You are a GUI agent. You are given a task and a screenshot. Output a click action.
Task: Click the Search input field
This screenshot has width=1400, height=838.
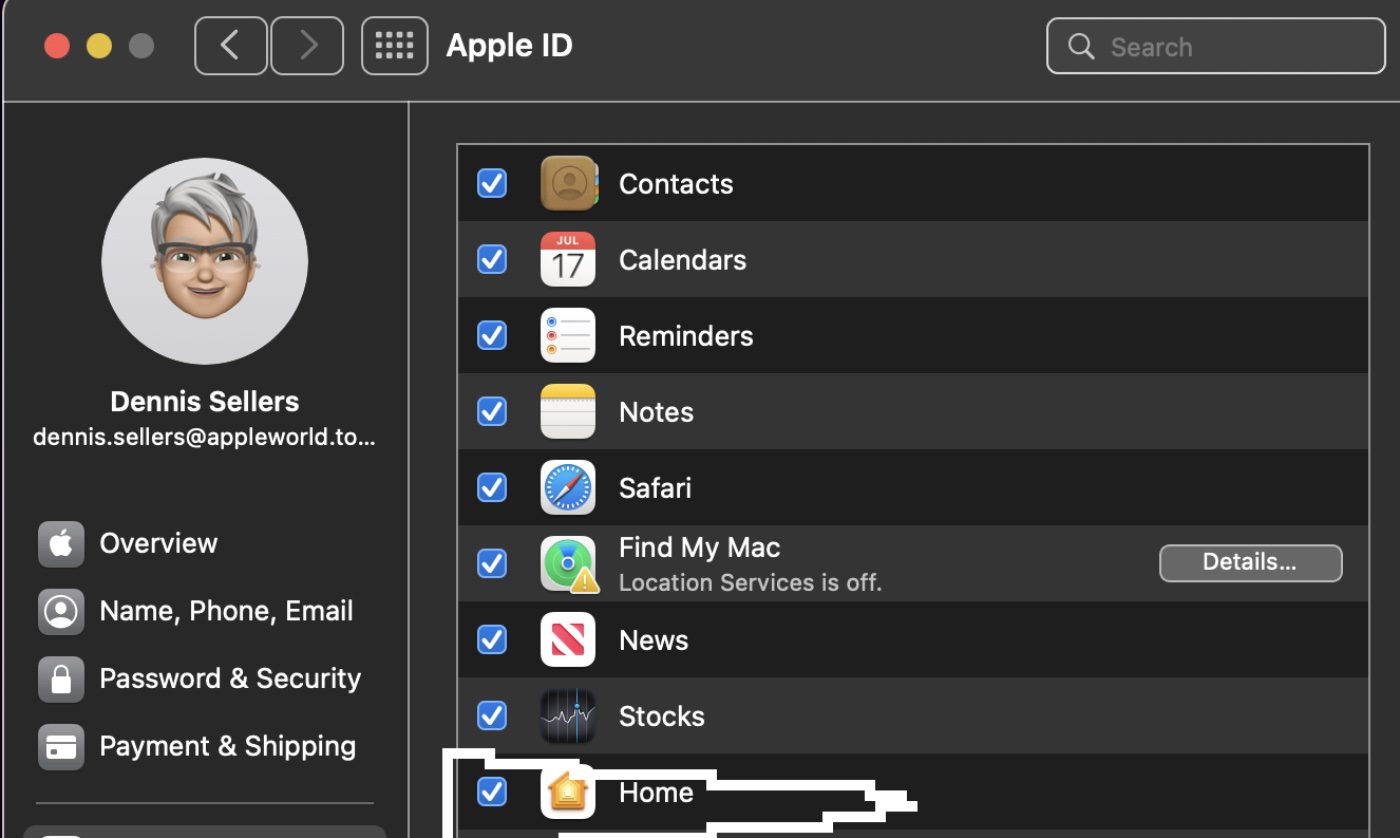point(1215,46)
